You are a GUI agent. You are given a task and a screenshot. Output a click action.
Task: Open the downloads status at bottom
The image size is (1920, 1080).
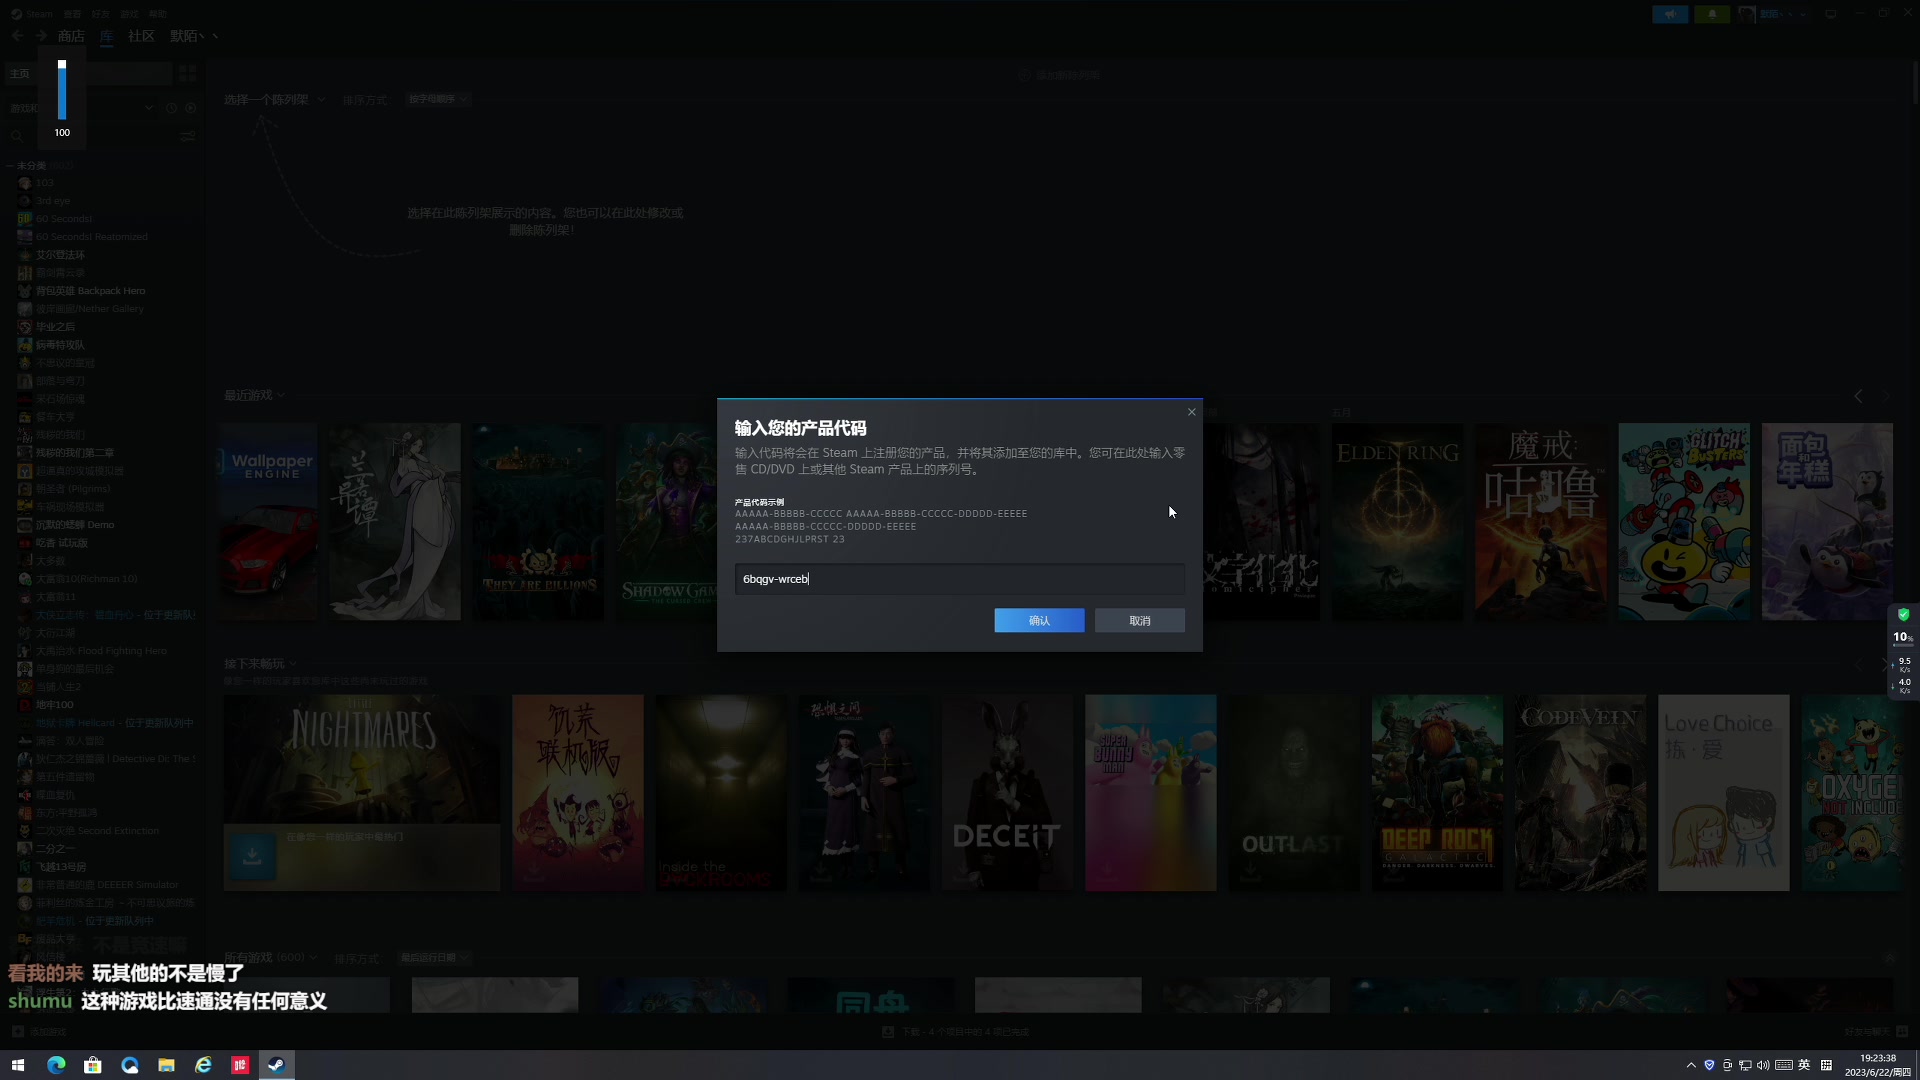pyautogui.click(x=955, y=1032)
